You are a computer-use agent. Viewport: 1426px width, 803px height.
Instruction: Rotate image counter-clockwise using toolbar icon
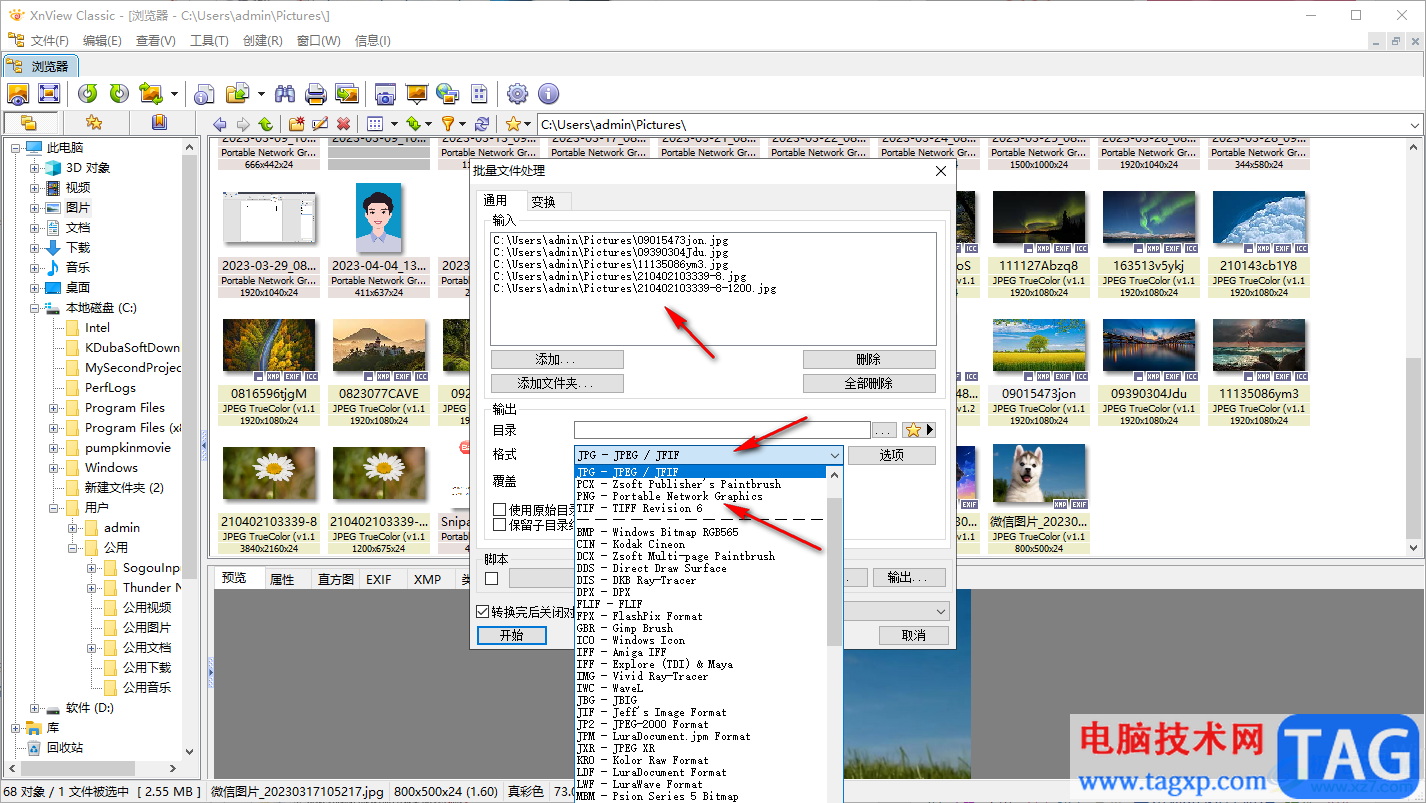88,94
